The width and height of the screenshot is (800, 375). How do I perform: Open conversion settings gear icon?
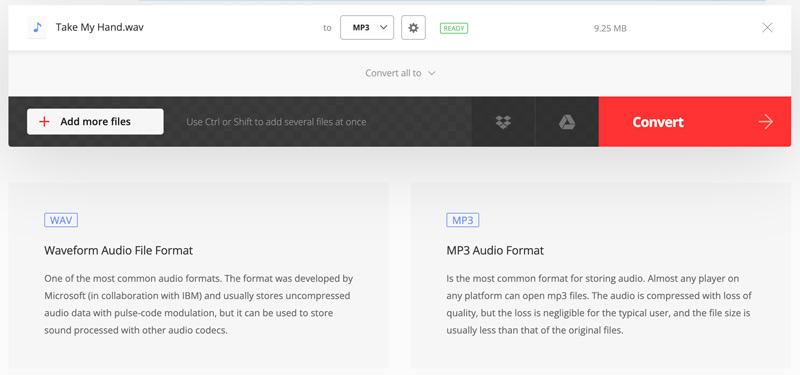point(413,28)
